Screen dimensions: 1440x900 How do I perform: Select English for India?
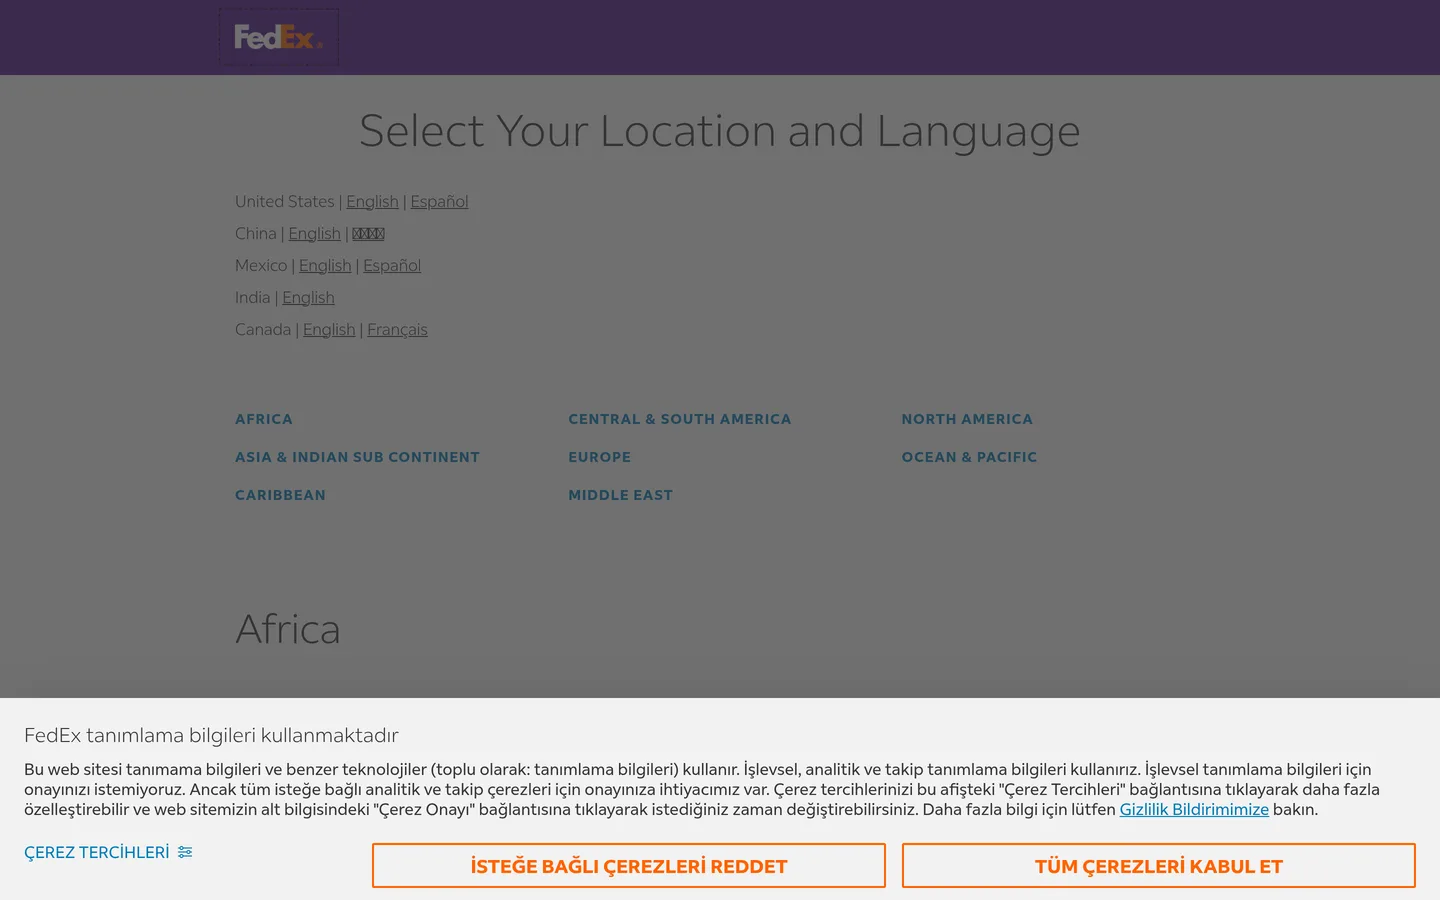click(308, 298)
